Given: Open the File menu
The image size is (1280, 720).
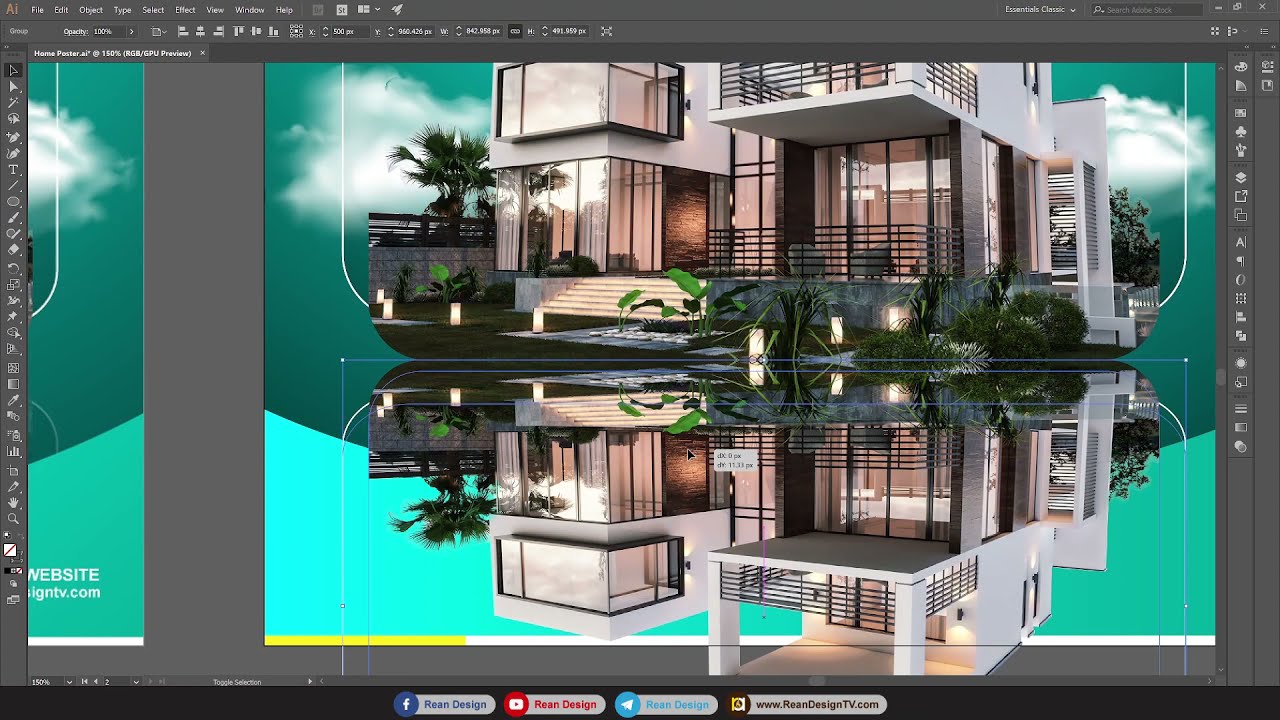Looking at the screenshot, I should coord(37,9).
